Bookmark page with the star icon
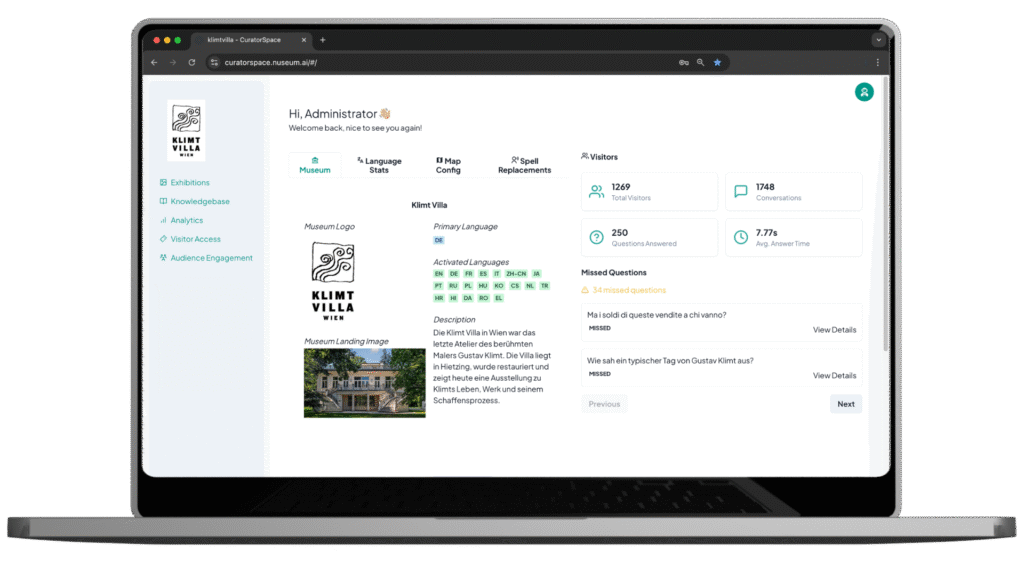This screenshot has width=1024, height=576. point(717,62)
